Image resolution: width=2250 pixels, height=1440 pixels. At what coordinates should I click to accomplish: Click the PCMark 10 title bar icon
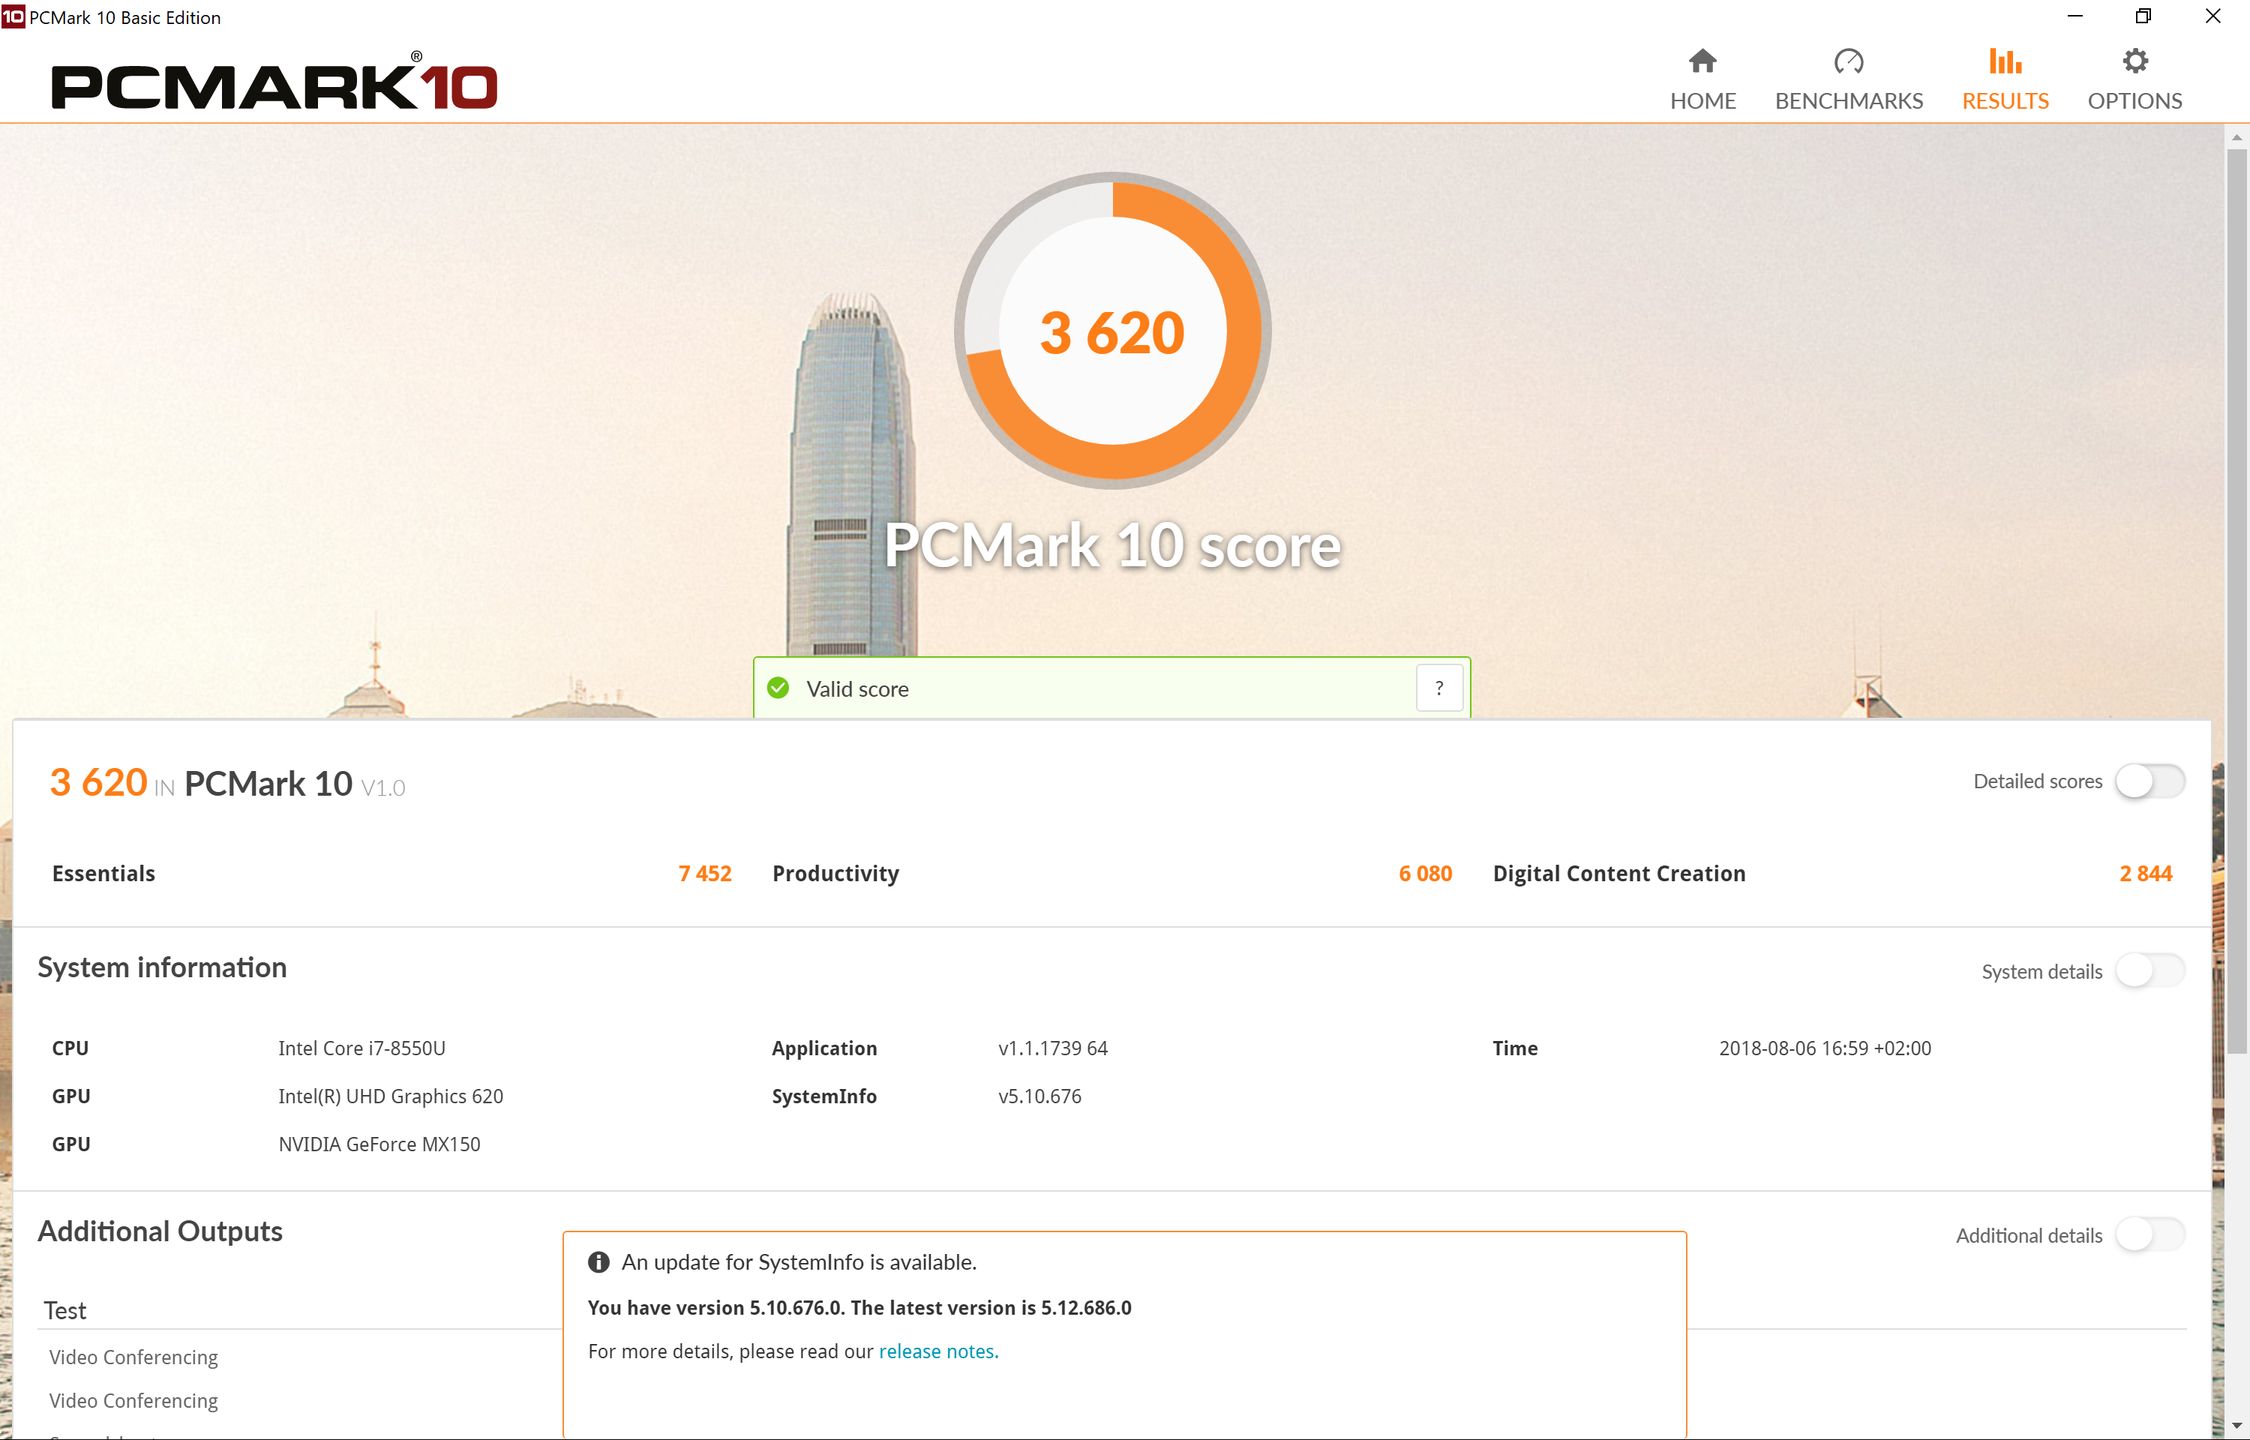click(x=13, y=17)
